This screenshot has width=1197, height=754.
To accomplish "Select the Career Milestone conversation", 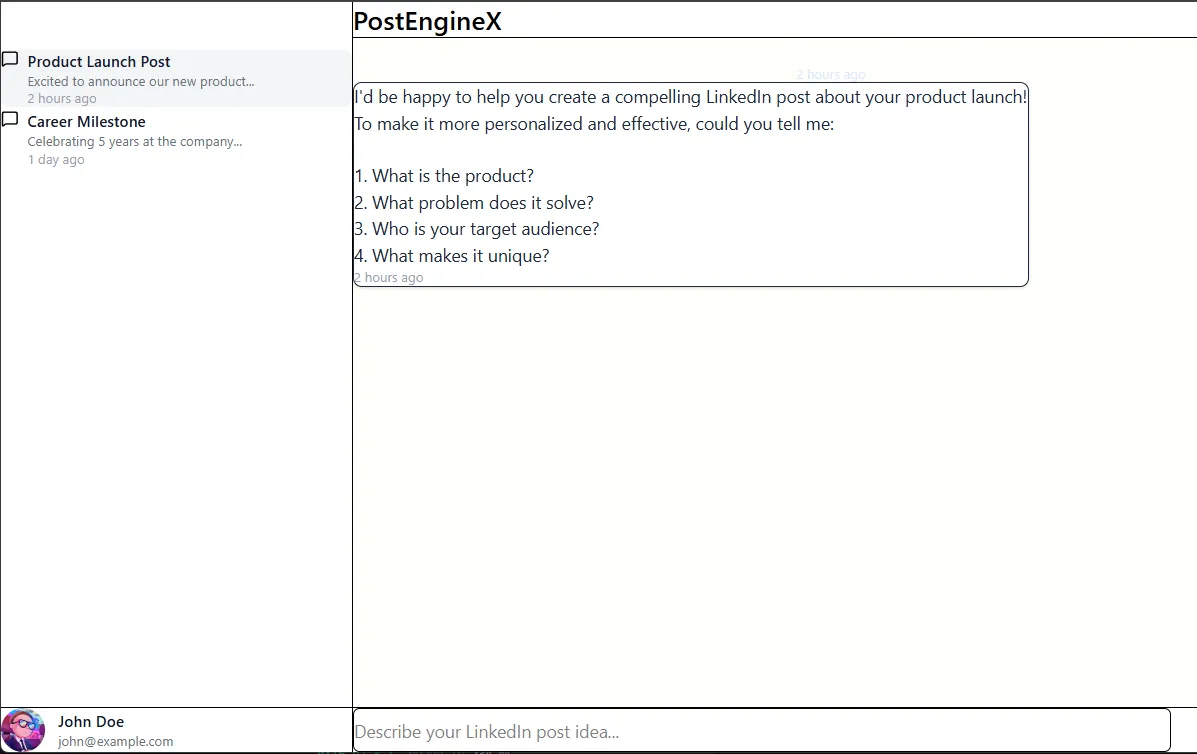I will (87, 122).
